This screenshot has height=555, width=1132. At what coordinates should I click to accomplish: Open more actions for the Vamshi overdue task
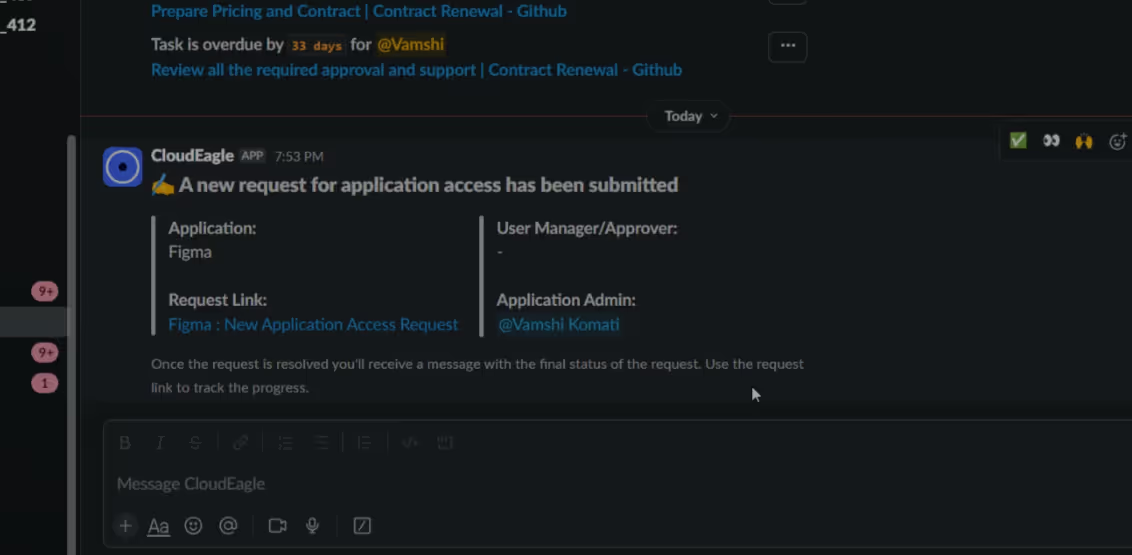point(788,47)
